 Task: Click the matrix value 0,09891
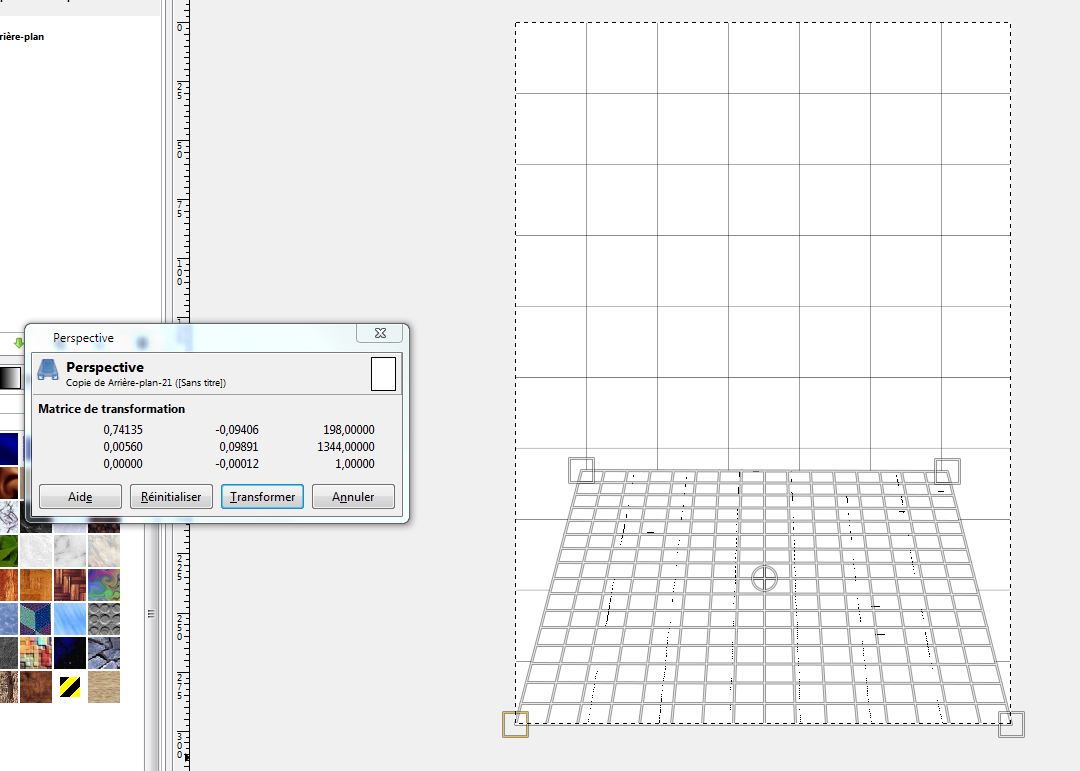point(238,446)
